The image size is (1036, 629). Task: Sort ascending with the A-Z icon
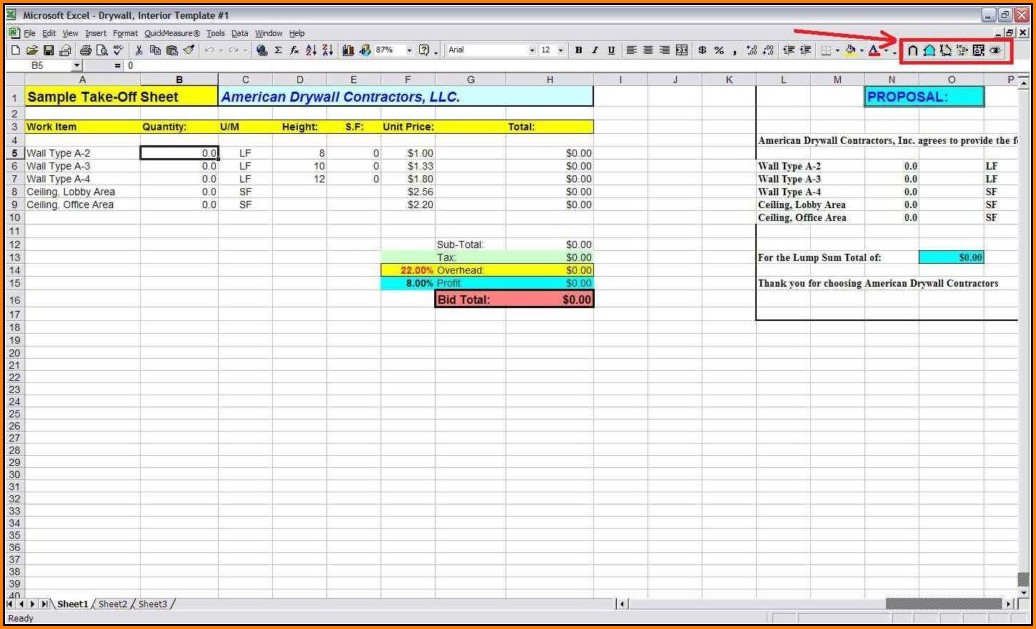(311, 50)
